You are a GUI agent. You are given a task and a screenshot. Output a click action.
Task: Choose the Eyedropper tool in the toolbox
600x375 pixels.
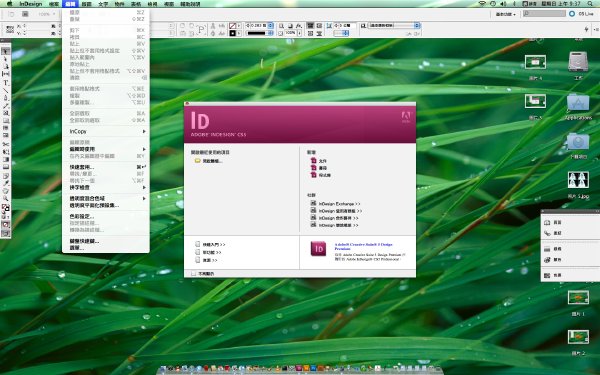[x=6, y=183]
